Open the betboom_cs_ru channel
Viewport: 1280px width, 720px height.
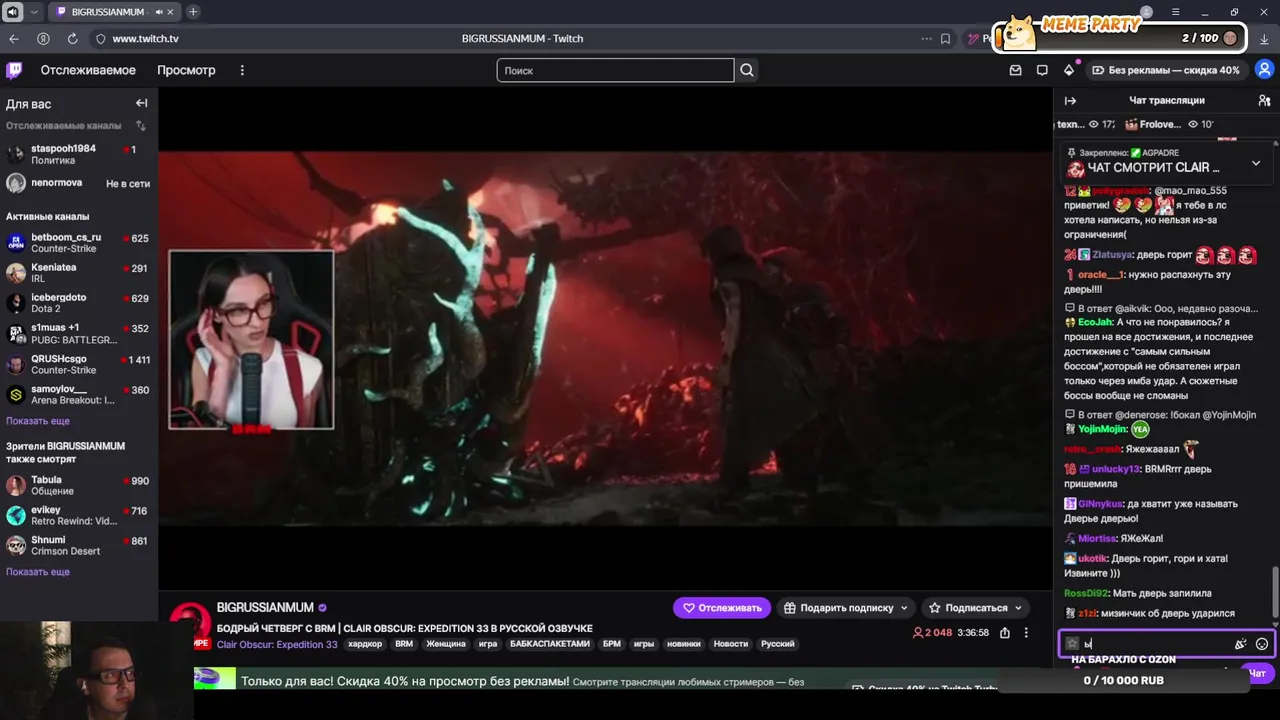pyautogui.click(x=78, y=243)
